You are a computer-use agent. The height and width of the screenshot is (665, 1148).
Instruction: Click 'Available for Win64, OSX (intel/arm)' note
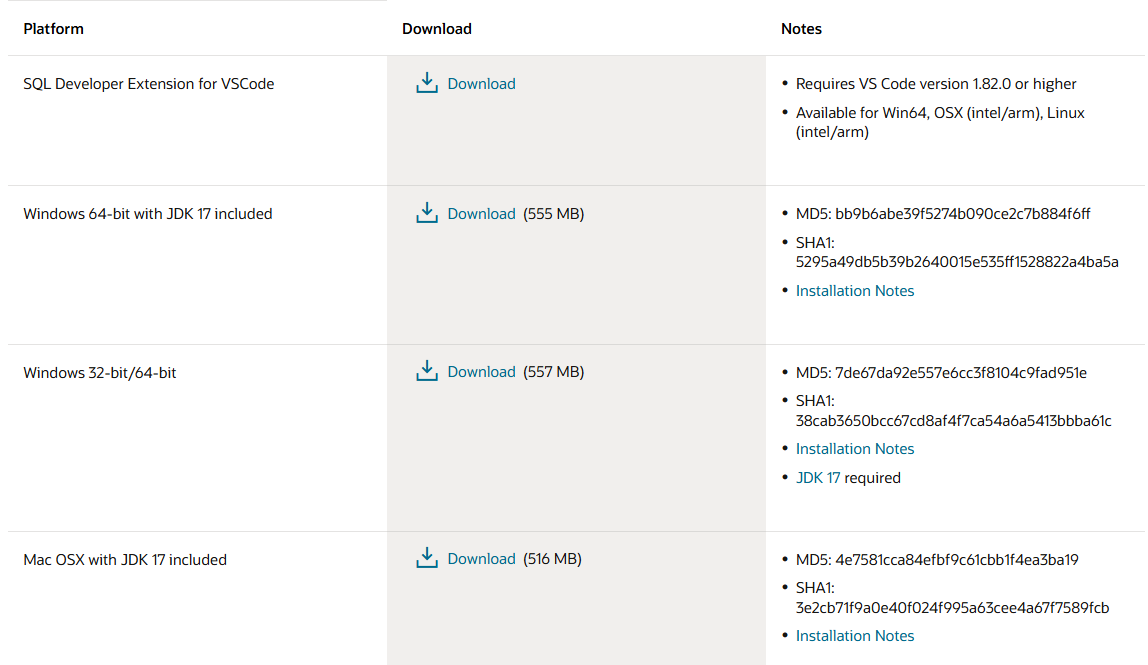pyautogui.click(x=940, y=122)
